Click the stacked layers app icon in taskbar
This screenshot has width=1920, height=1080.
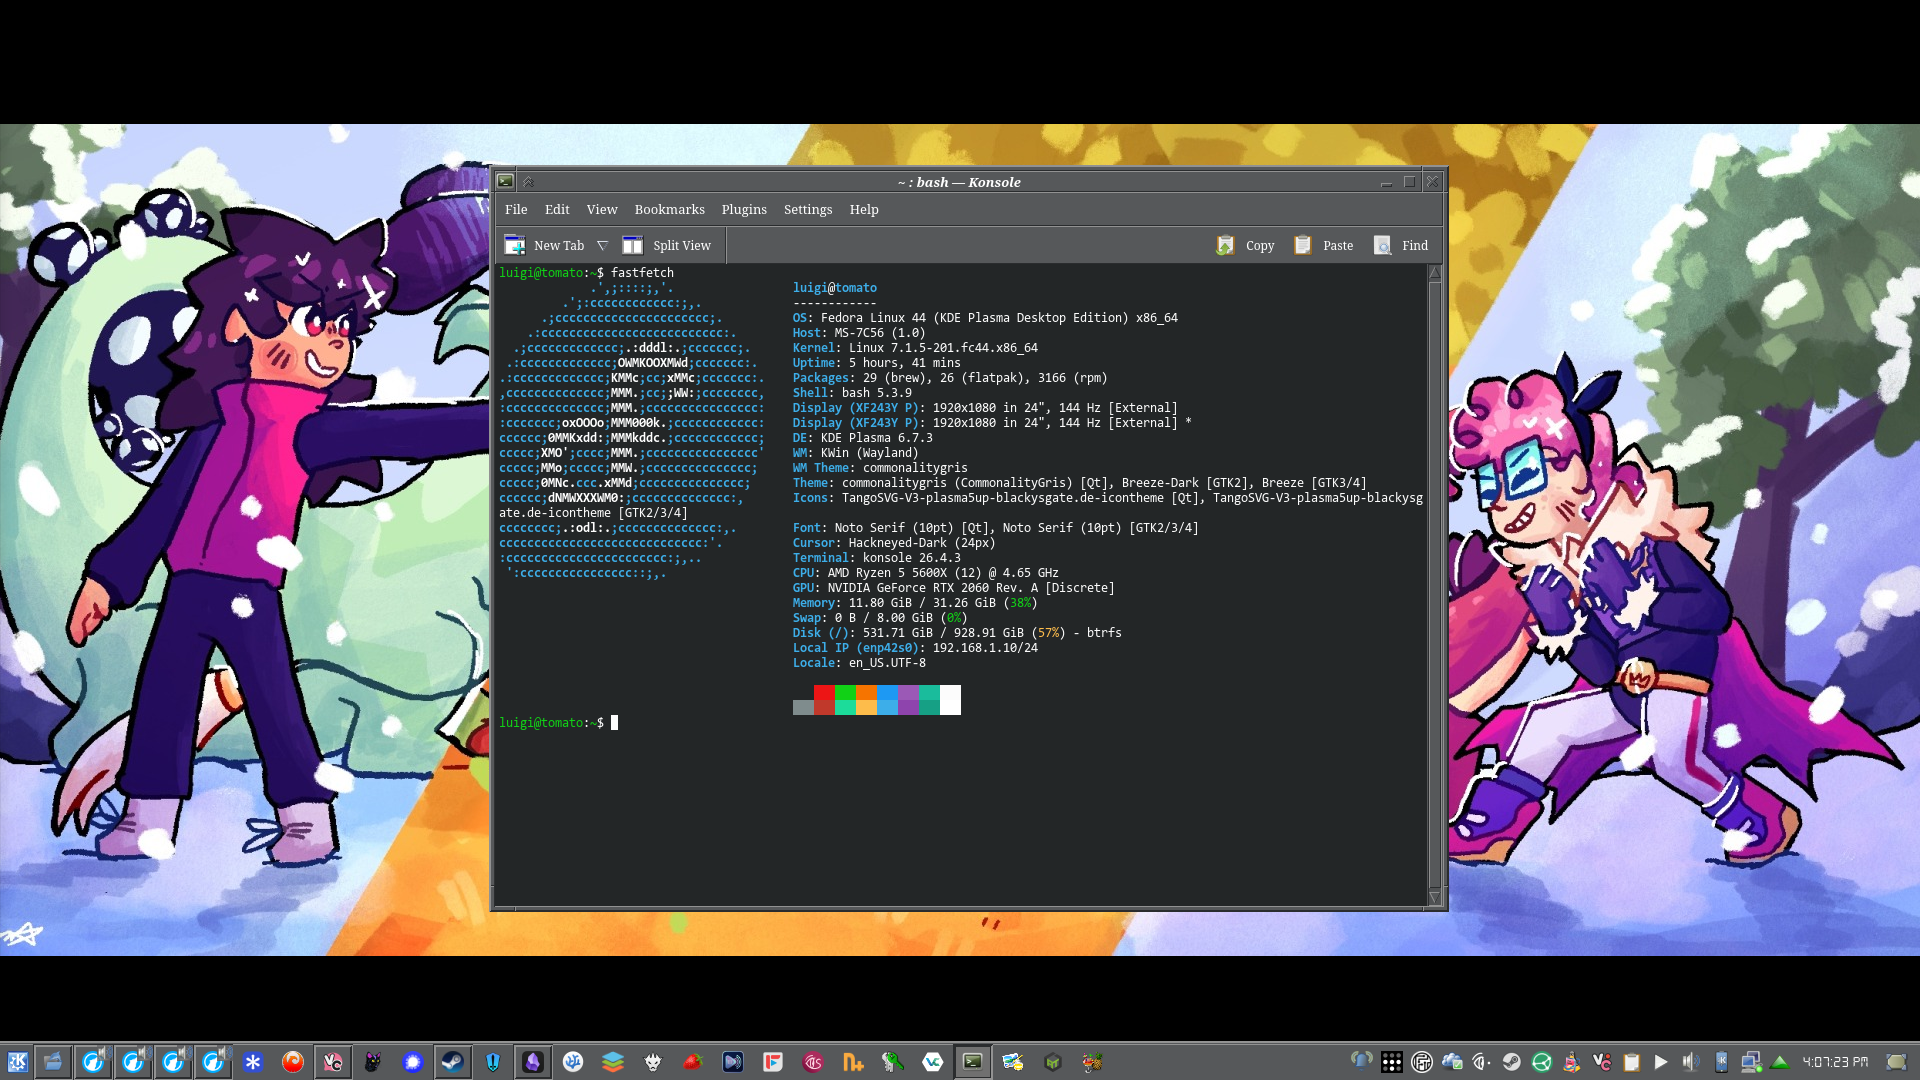point(613,1062)
